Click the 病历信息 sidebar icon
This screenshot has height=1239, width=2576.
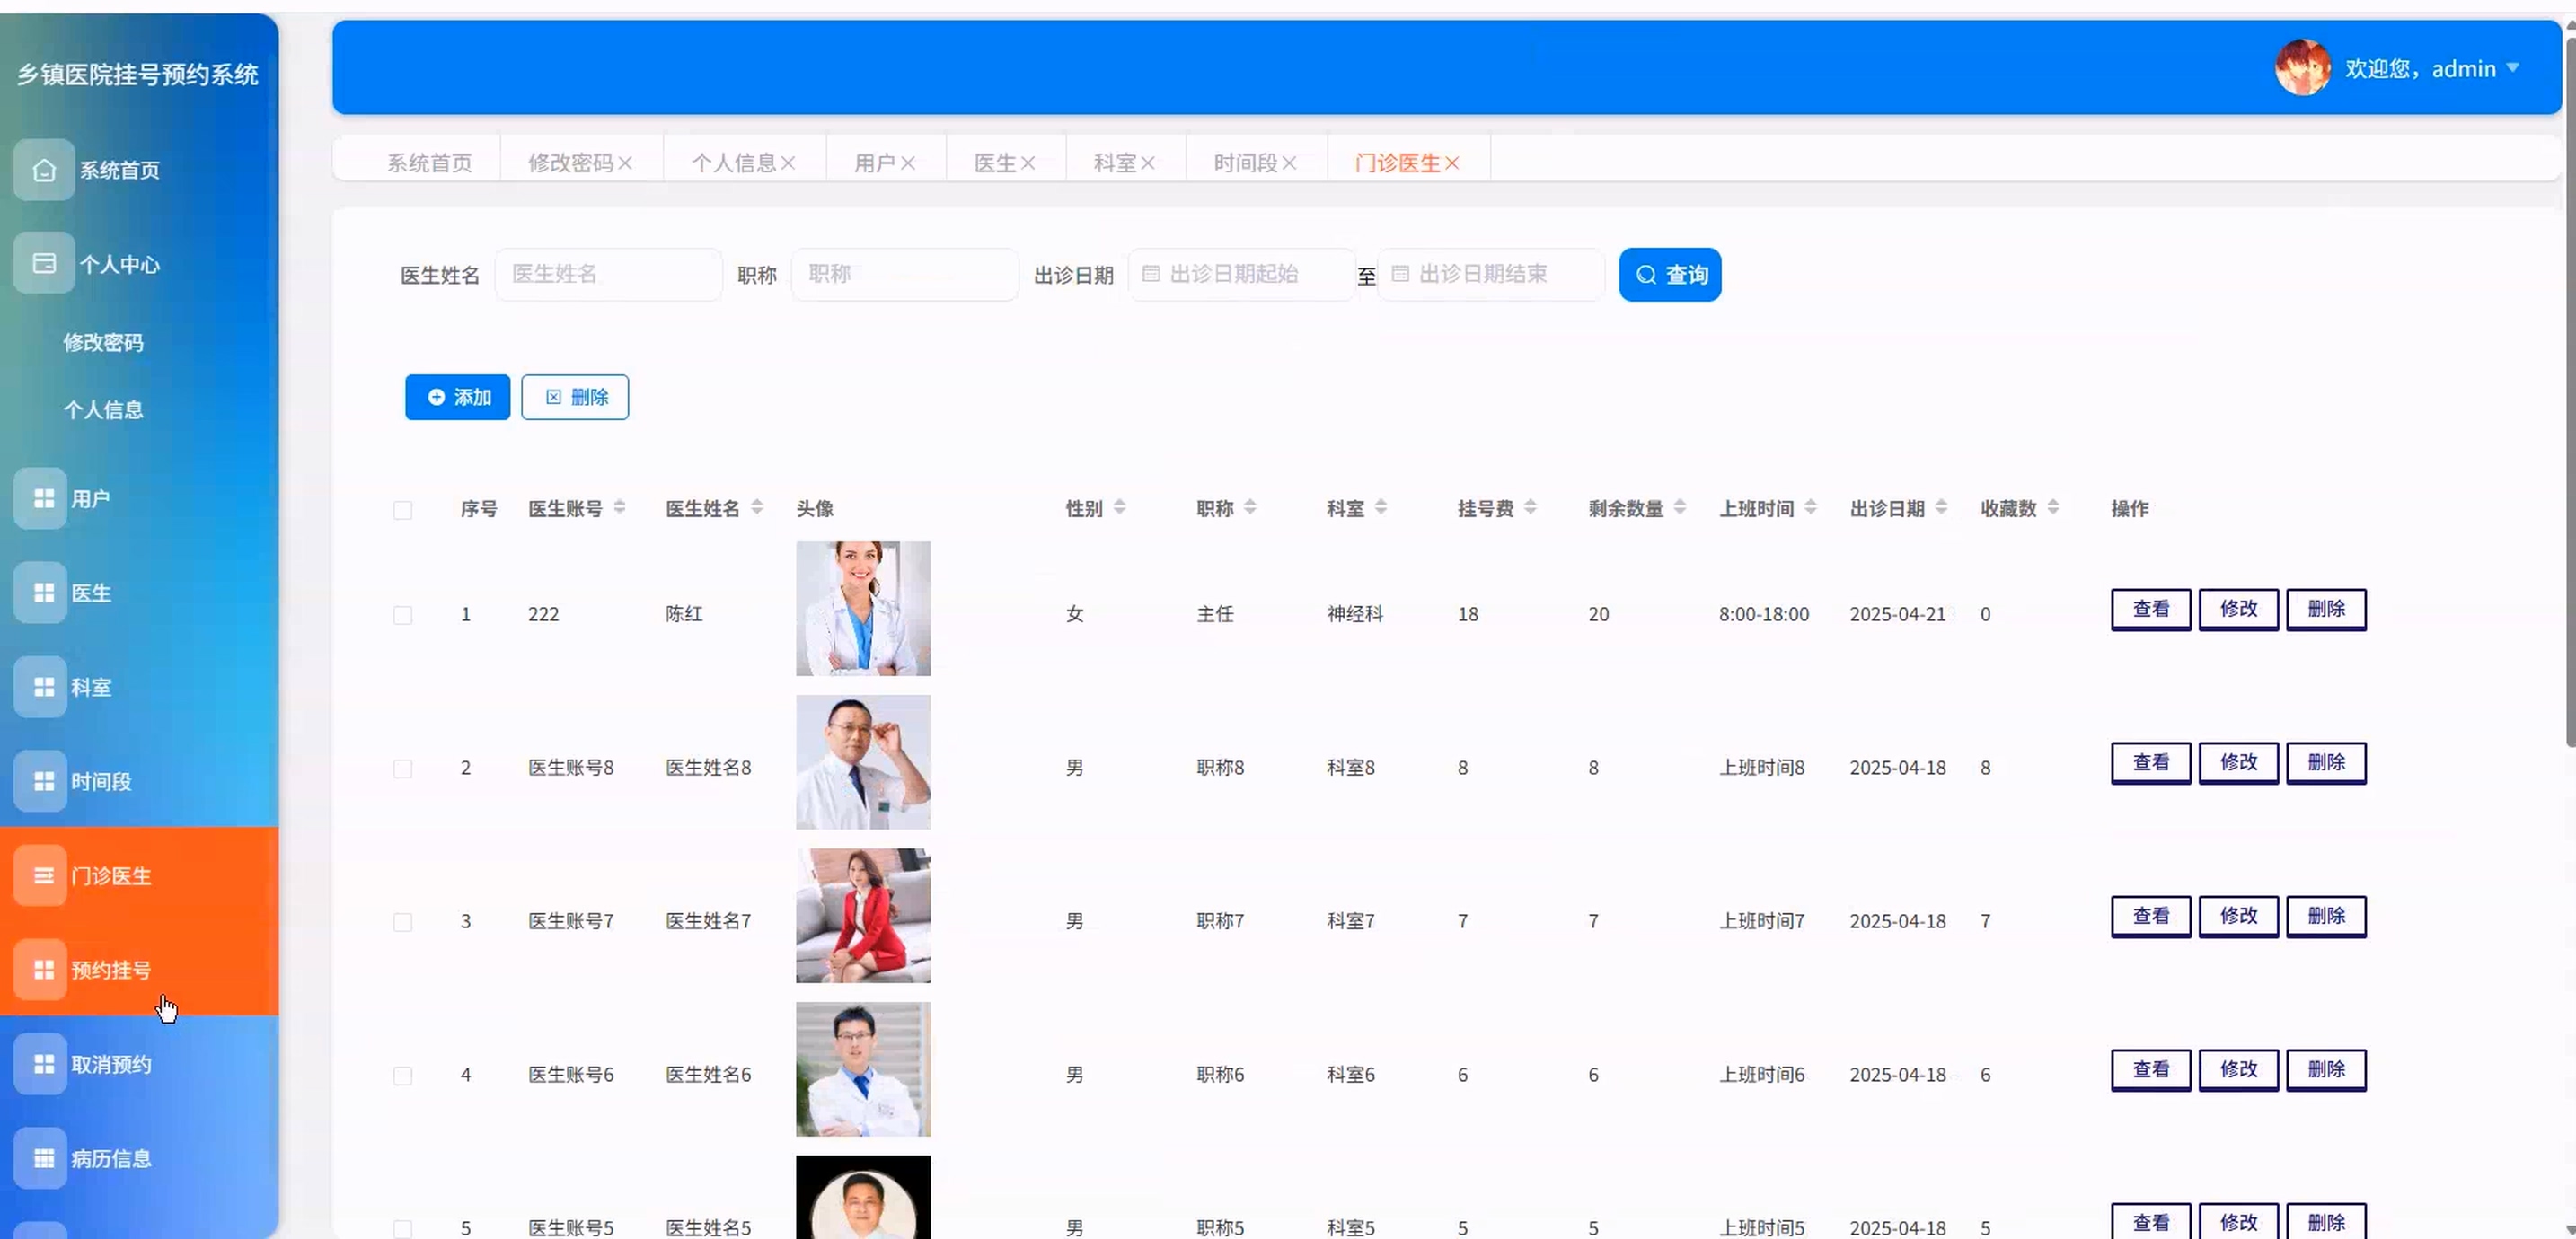coord(43,1158)
